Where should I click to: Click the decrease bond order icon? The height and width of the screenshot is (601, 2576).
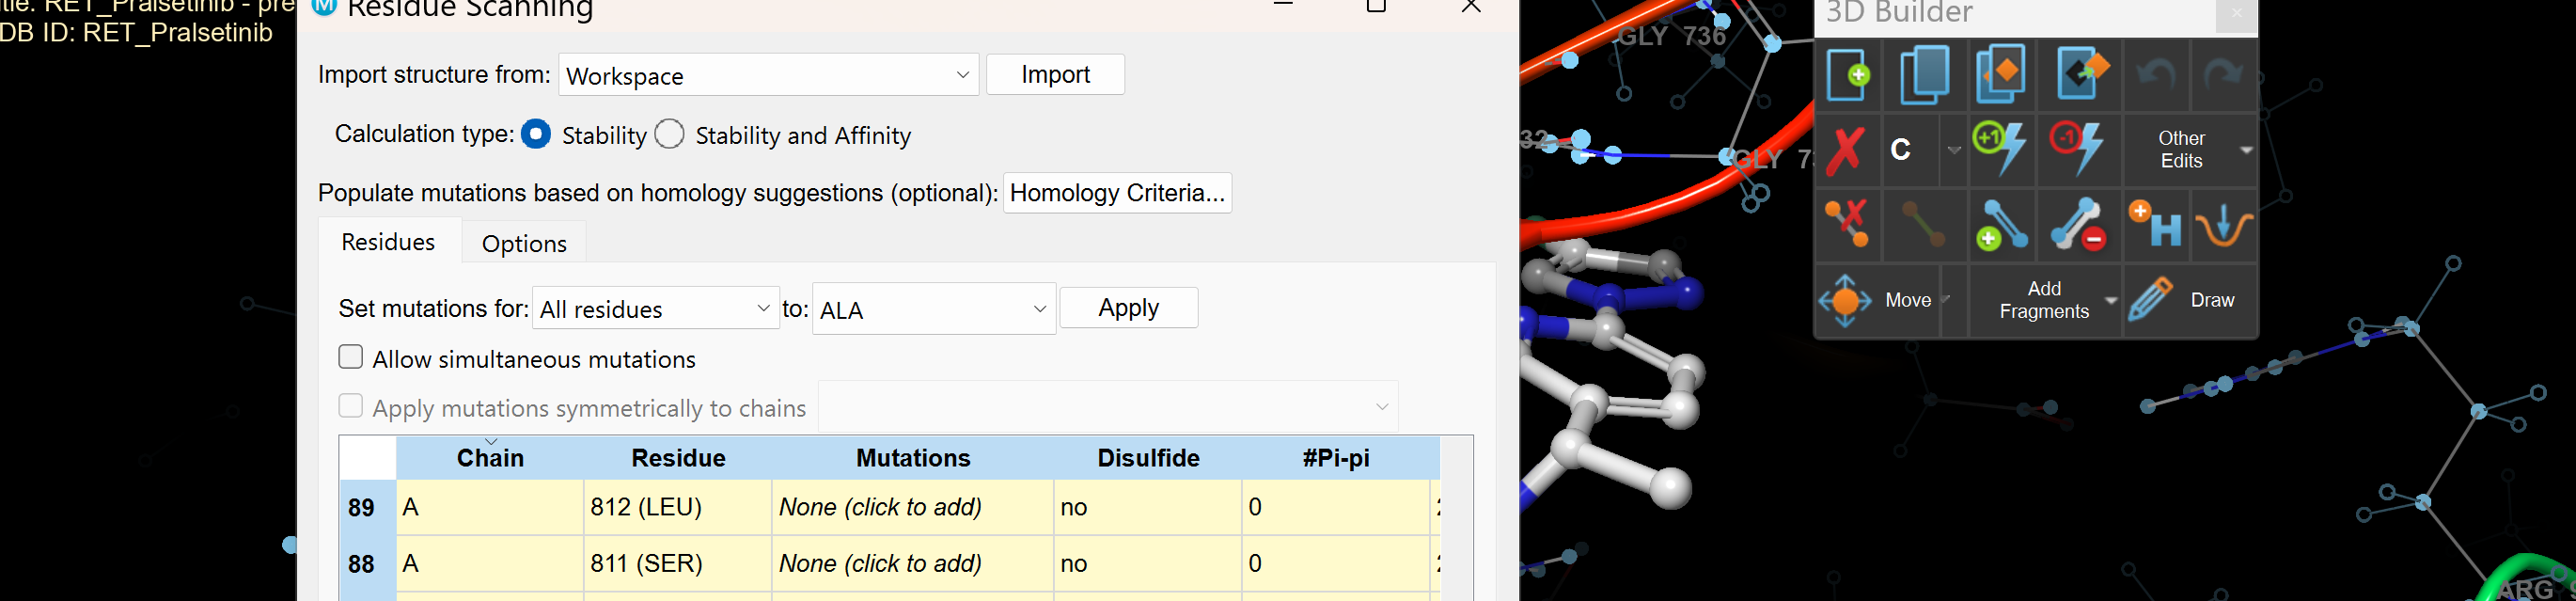click(x=2078, y=225)
